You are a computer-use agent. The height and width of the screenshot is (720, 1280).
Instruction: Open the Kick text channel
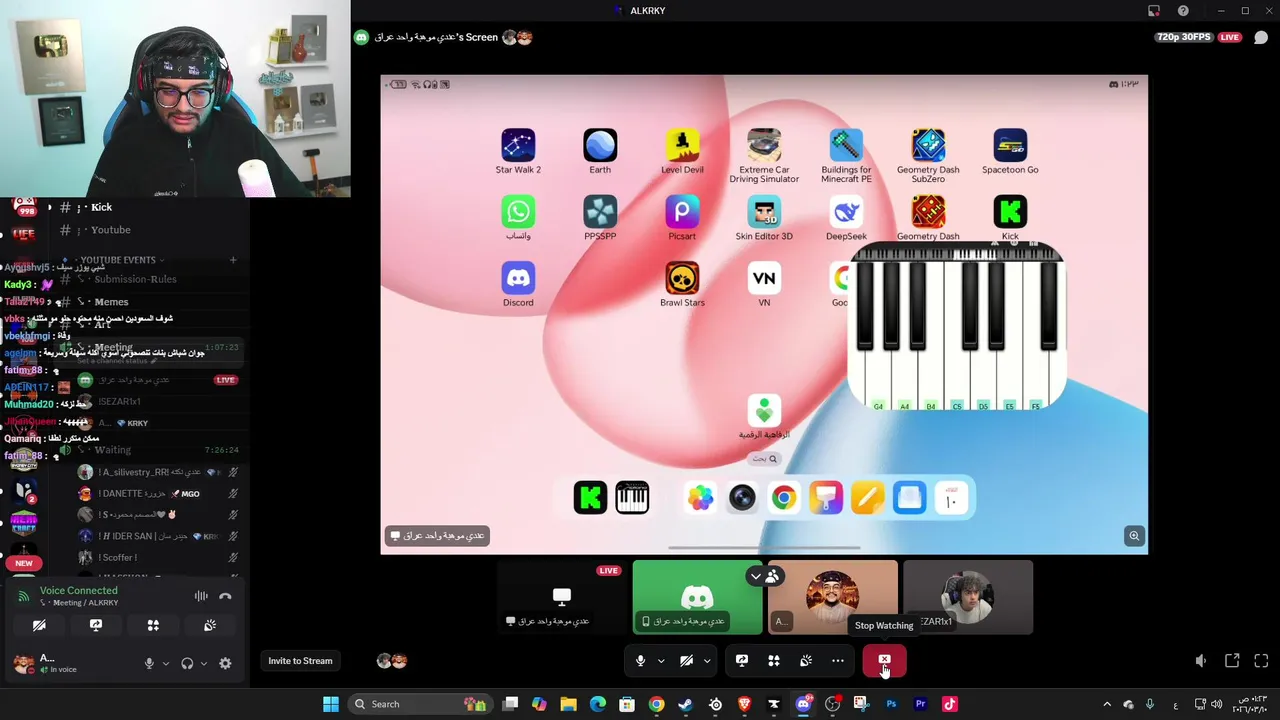[101, 207]
